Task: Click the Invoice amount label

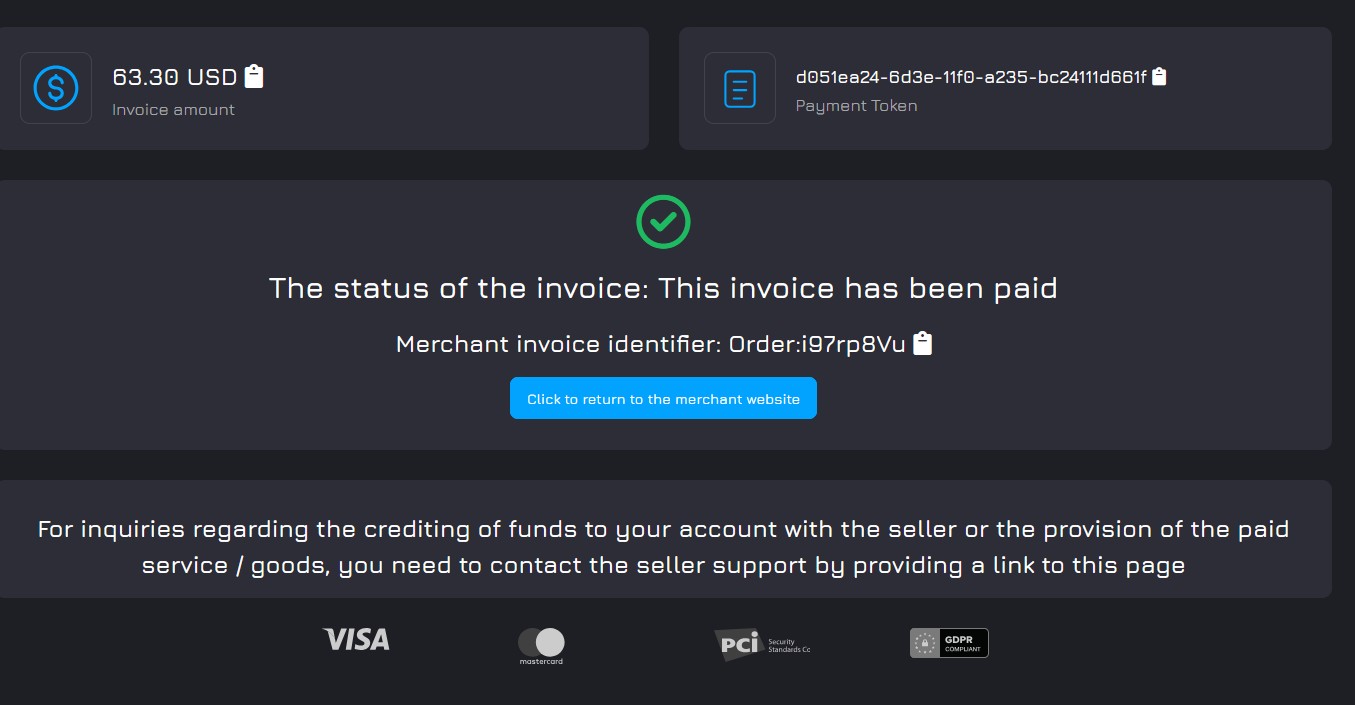Action: (x=173, y=110)
